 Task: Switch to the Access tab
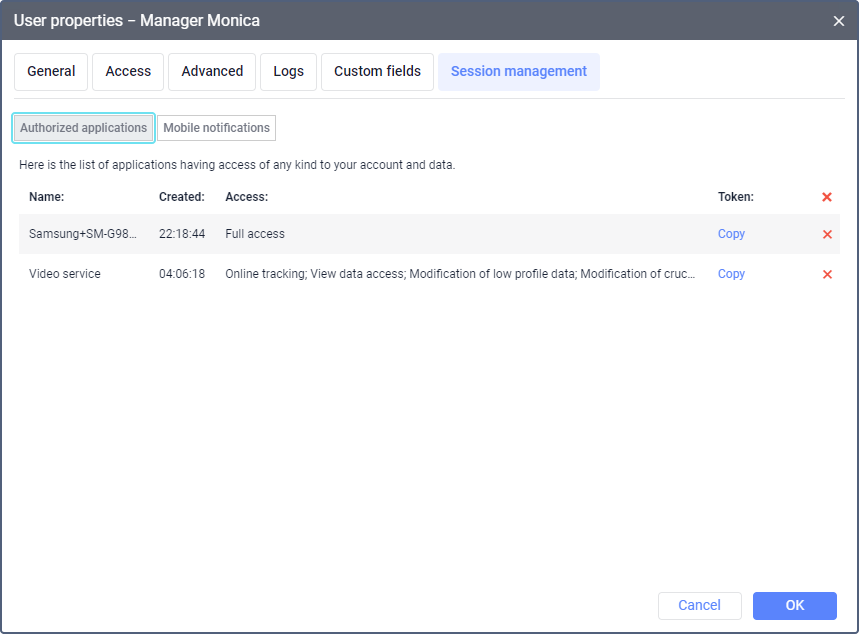coord(128,72)
